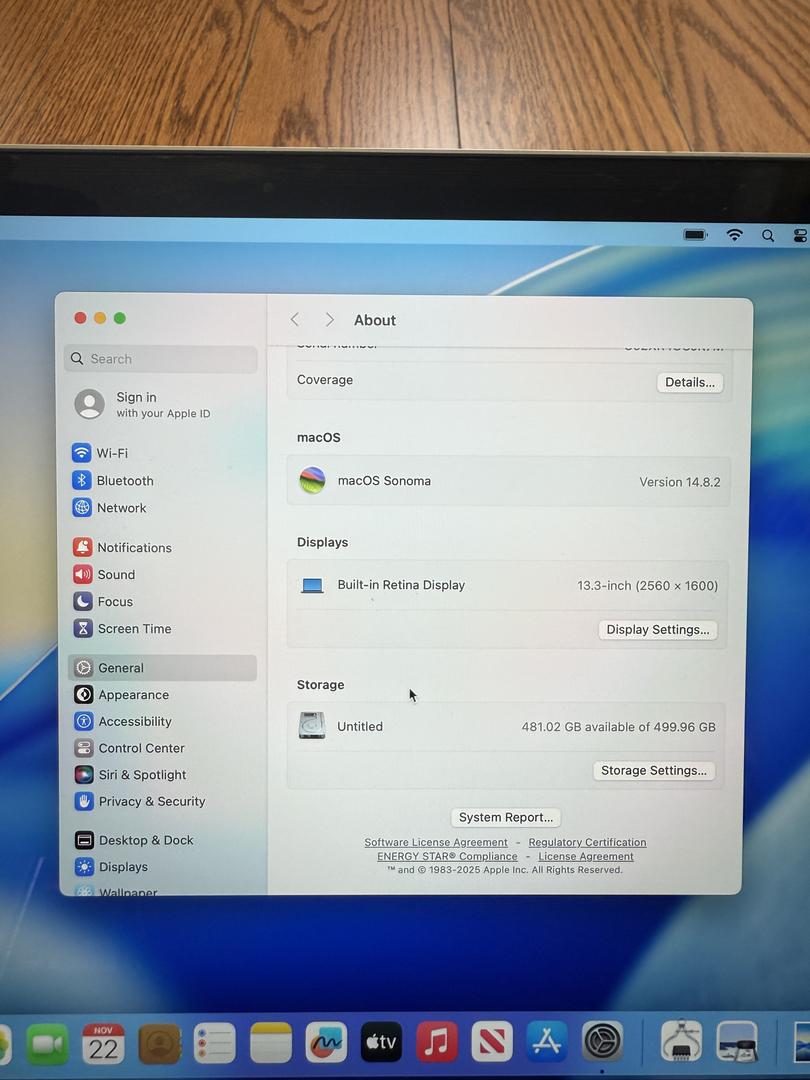
Task: Open Wi-Fi settings in sidebar
Action: click(x=101, y=453)
